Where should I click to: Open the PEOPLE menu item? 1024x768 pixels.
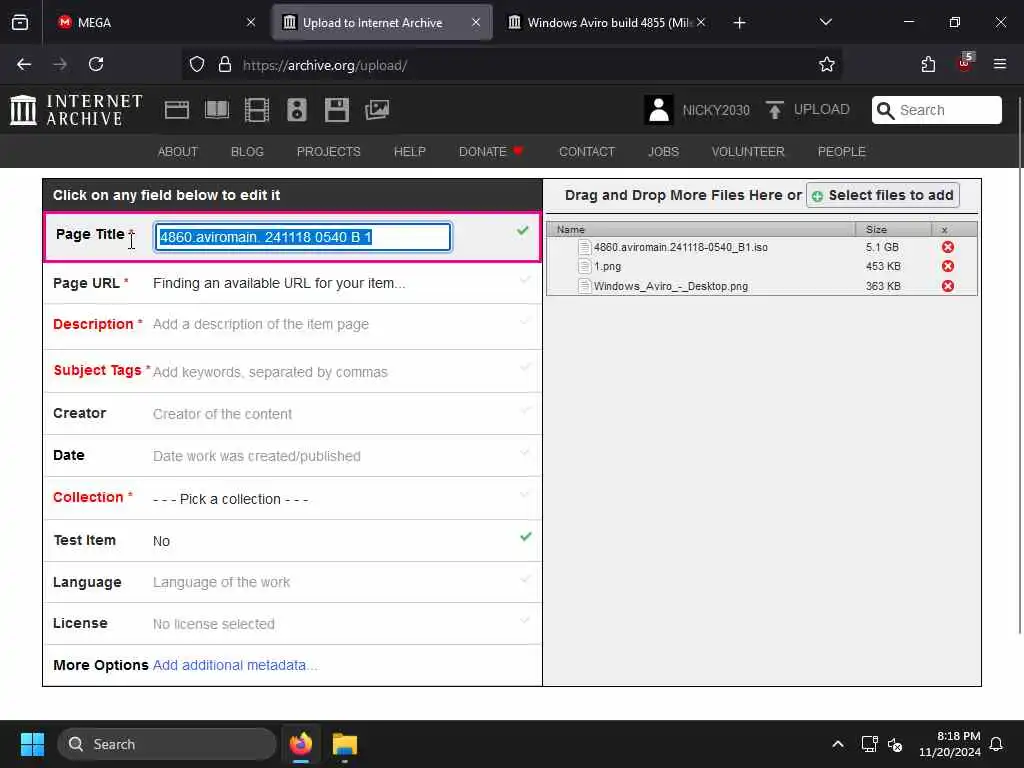[x=842, y=152]
